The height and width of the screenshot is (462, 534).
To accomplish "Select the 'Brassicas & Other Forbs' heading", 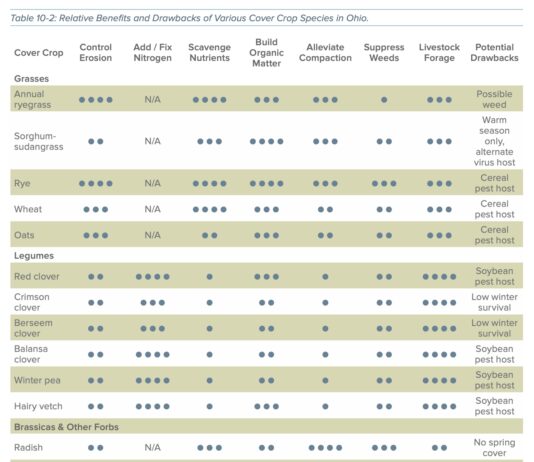I will [66, 427].
